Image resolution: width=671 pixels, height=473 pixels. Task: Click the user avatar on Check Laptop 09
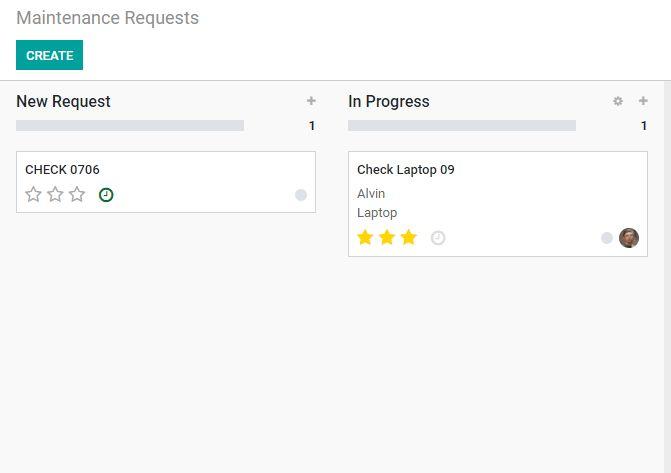[629, 238]
